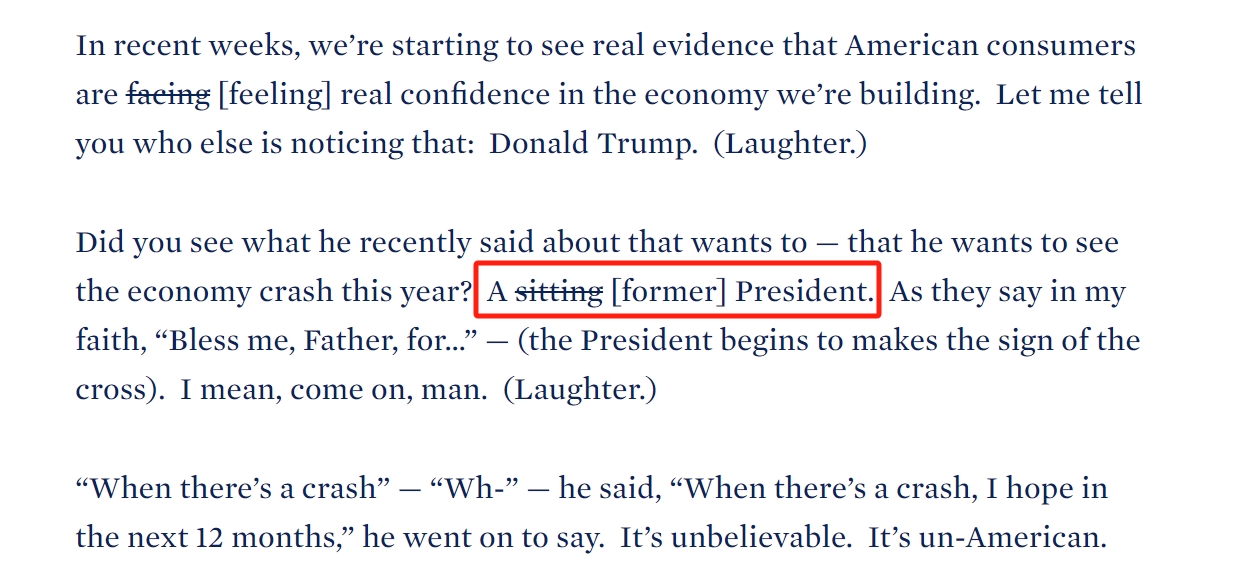Click the quoted fragment "Wh-"

click(474, 489)
